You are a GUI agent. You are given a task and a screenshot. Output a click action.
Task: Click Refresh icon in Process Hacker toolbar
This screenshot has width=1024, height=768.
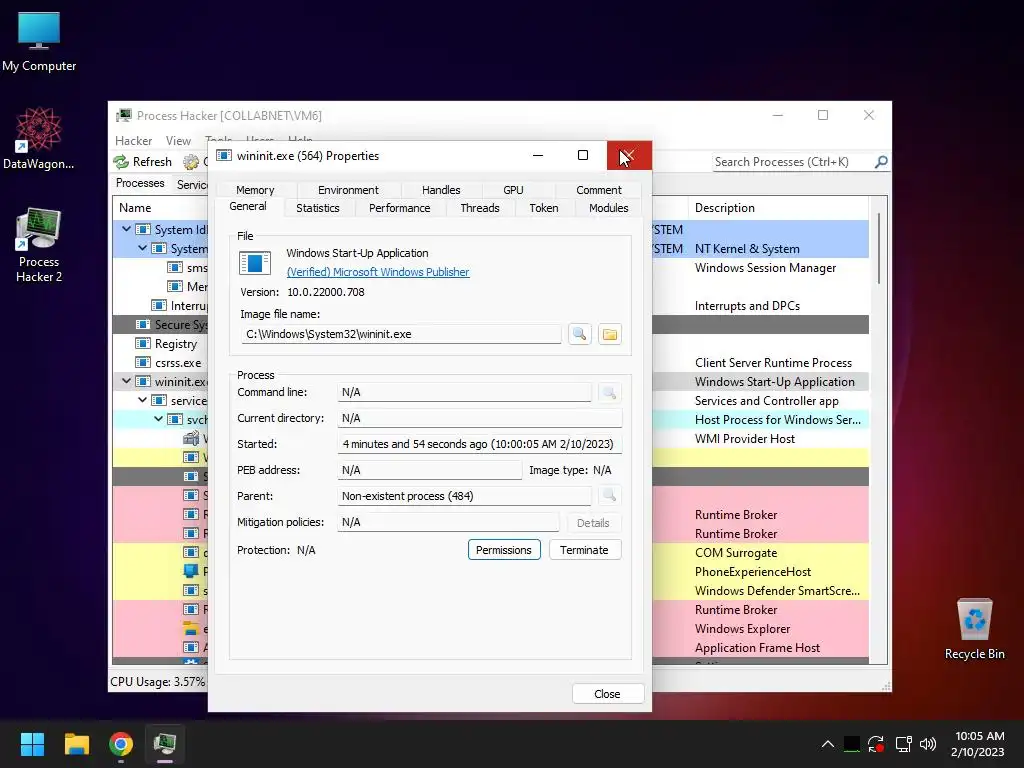121,161
